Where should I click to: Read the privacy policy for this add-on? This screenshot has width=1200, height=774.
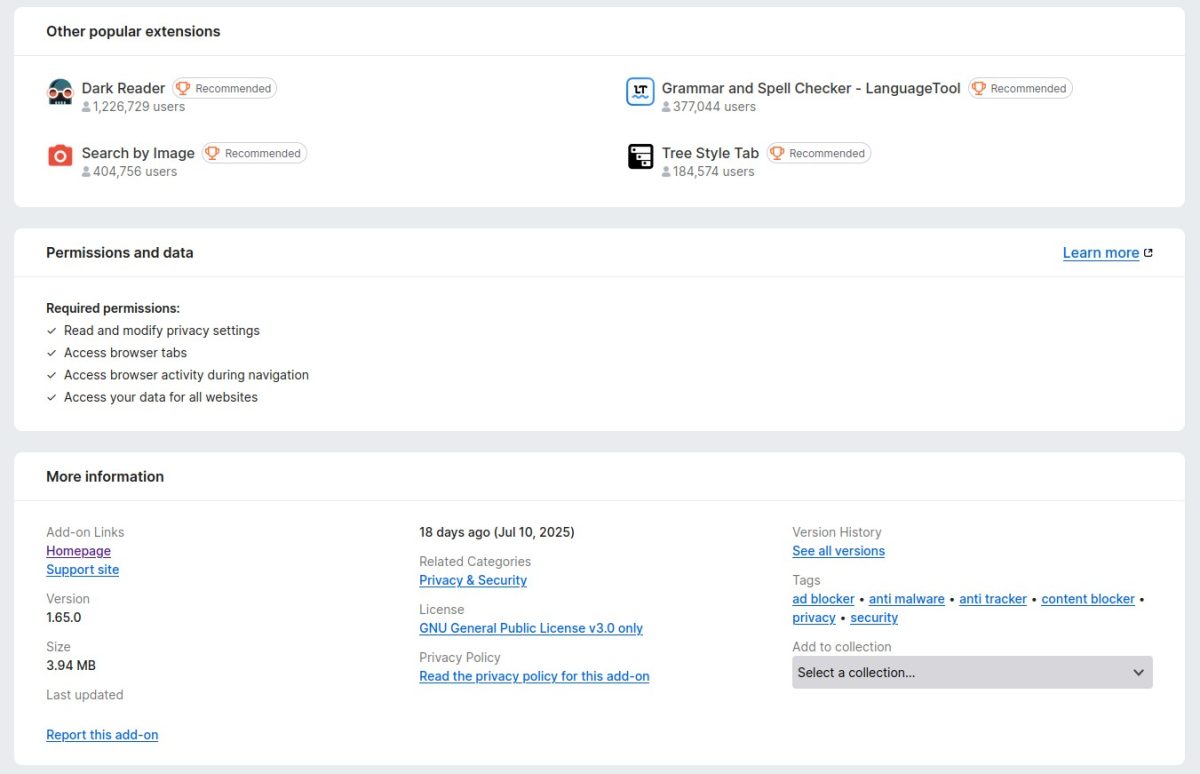click(x=534, y=676)
